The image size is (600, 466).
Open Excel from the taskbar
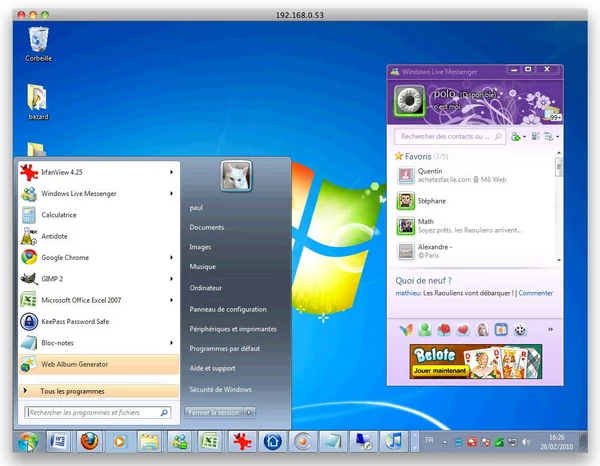pos(210,442)
